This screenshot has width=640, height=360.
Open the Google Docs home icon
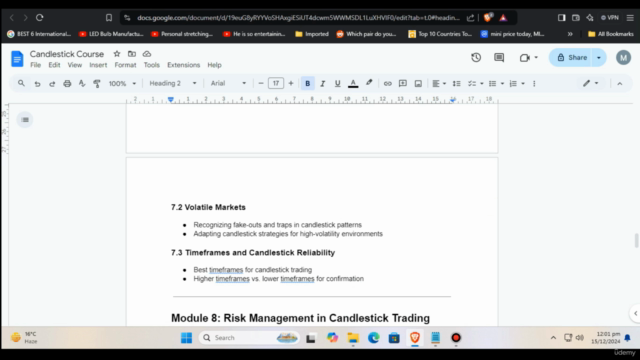point(17,59)
